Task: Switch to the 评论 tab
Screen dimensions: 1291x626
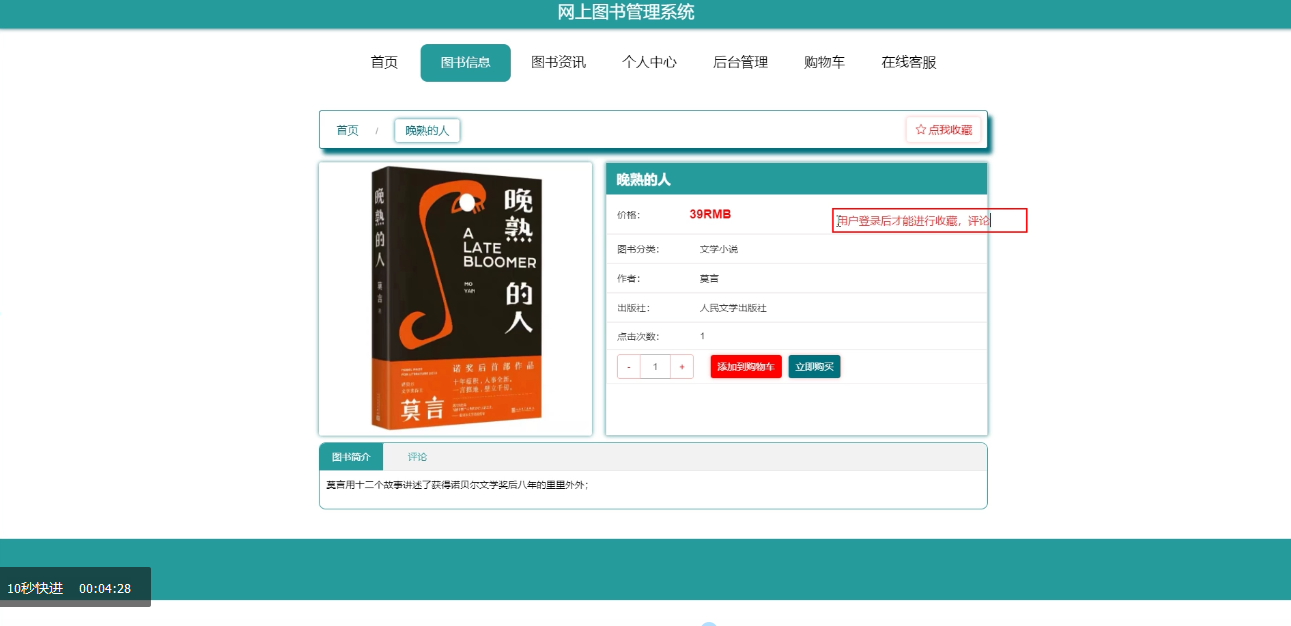Action: [417, 457]
